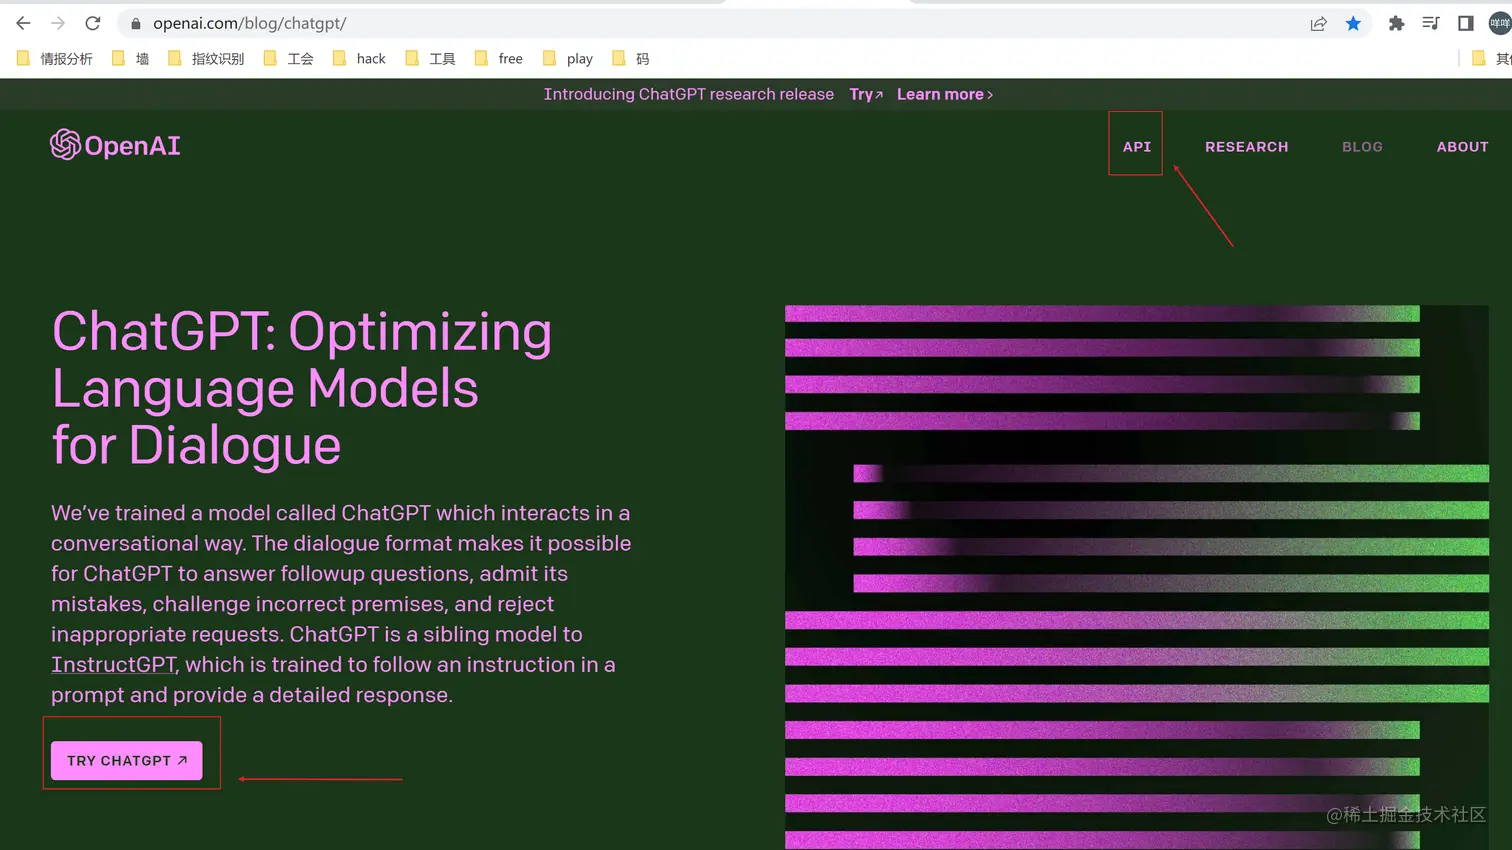Click the blue bookmark star icon
1512x850 pixels.
pyautogui.click(x=1353, y=23)
